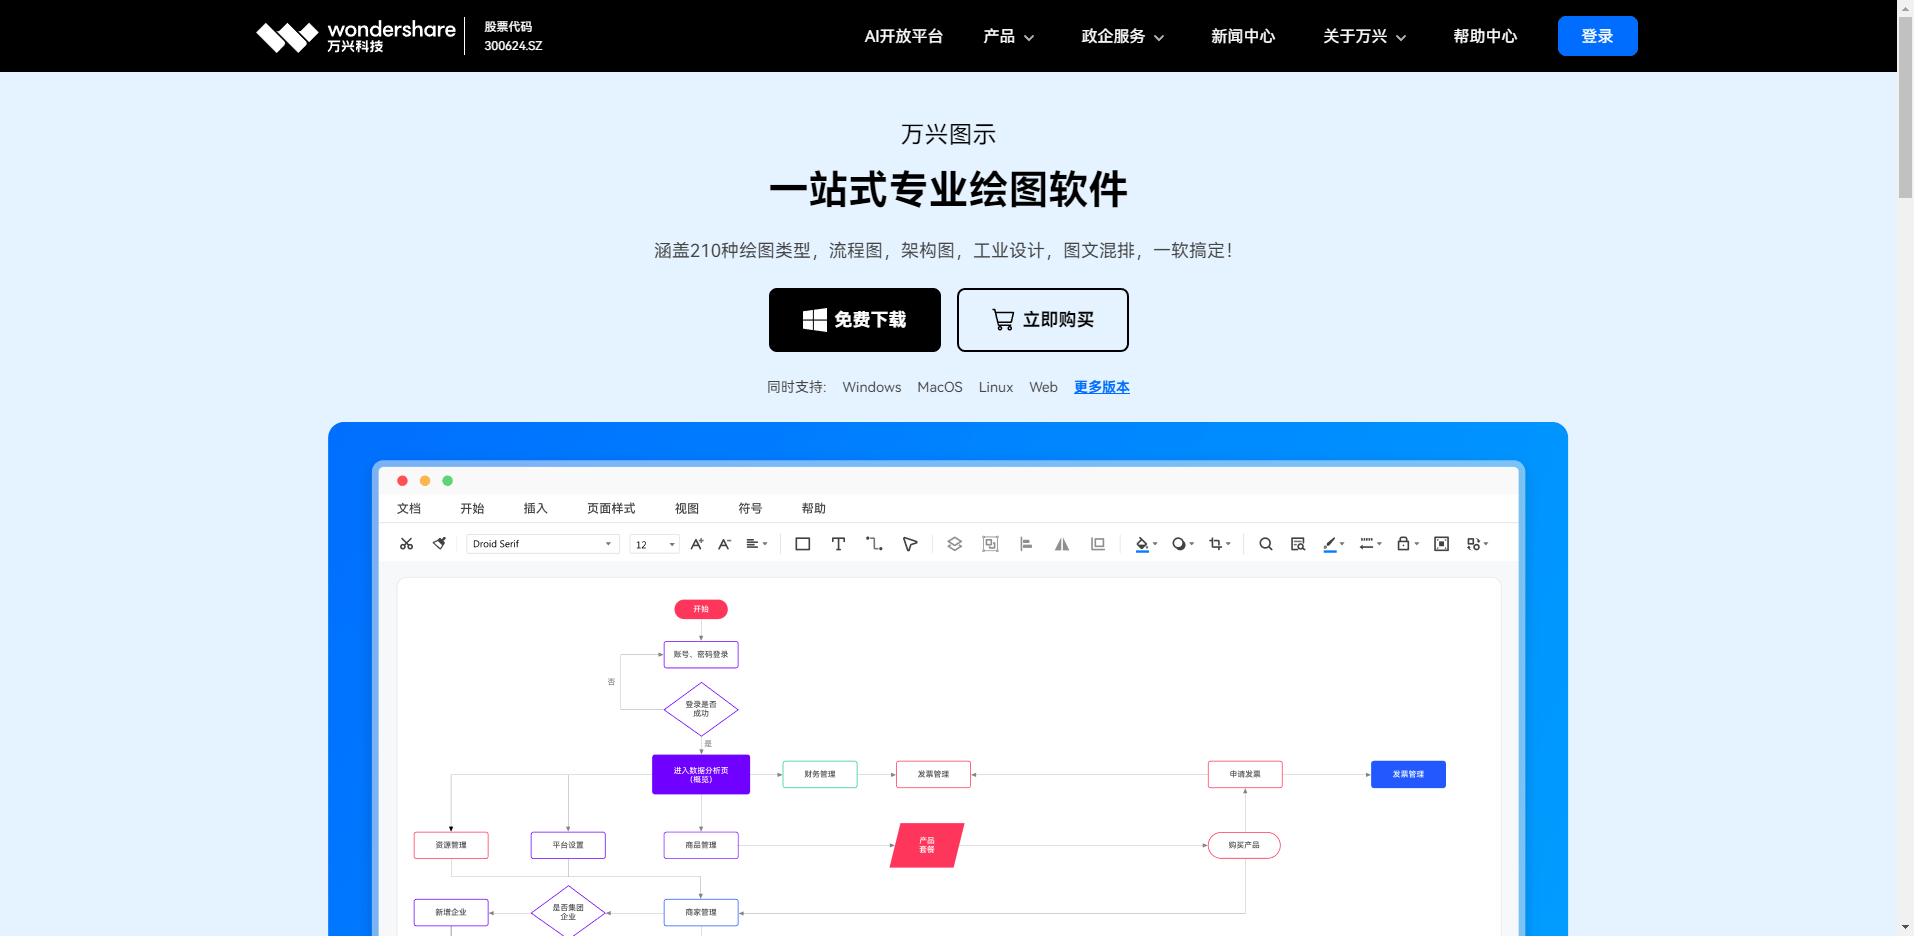Image resolution: width=1914 pixels, height=936 pixels.
Task: Click the 立即购买 buy button
Action: [1043, 320]
